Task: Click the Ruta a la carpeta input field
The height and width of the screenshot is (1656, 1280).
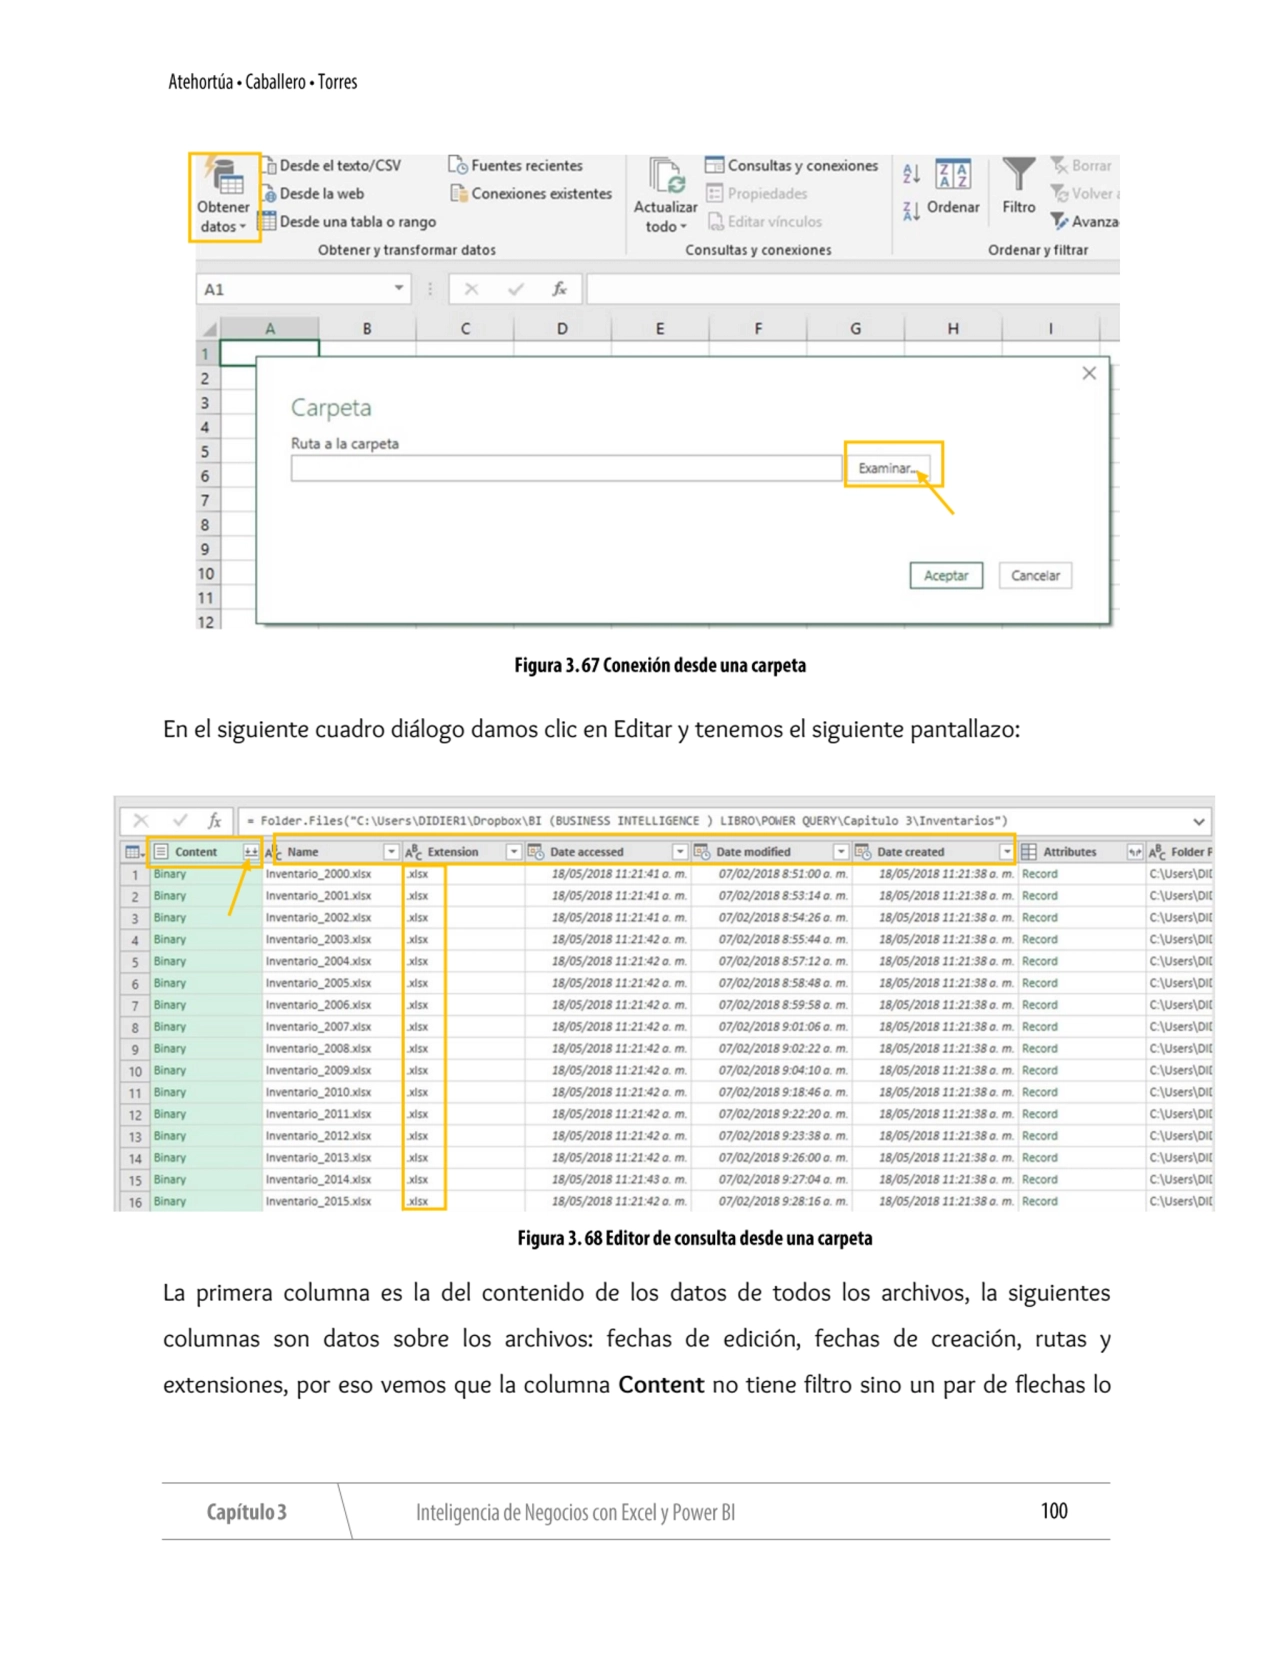Action: 566,468
